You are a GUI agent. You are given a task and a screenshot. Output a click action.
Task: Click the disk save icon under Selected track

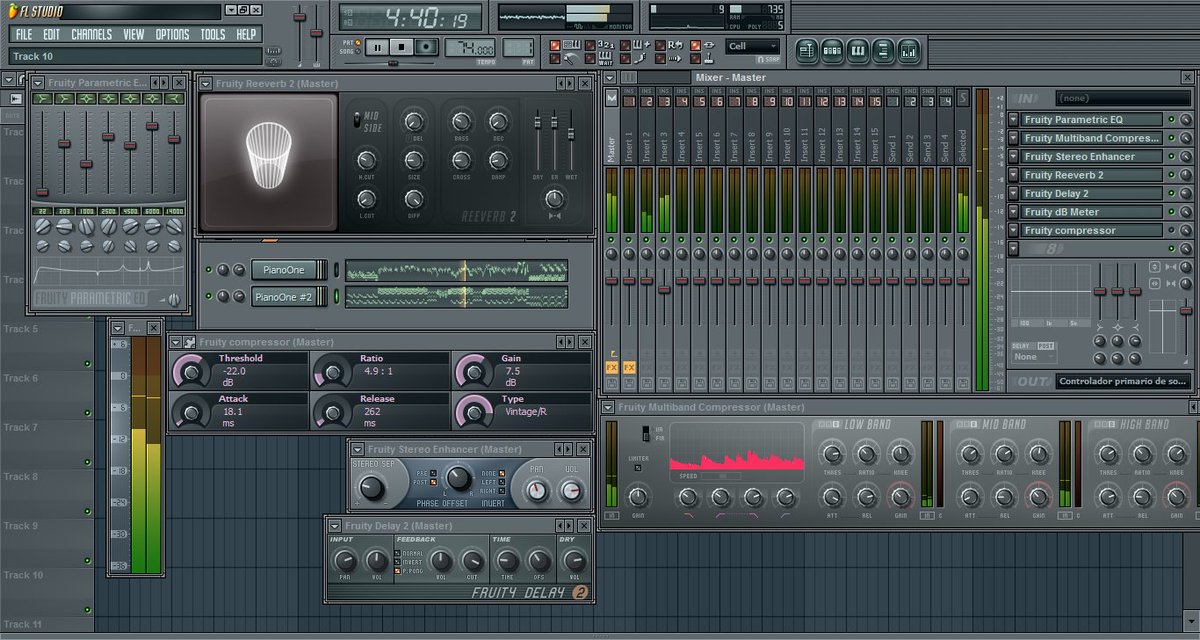click(x=963, y=383)
